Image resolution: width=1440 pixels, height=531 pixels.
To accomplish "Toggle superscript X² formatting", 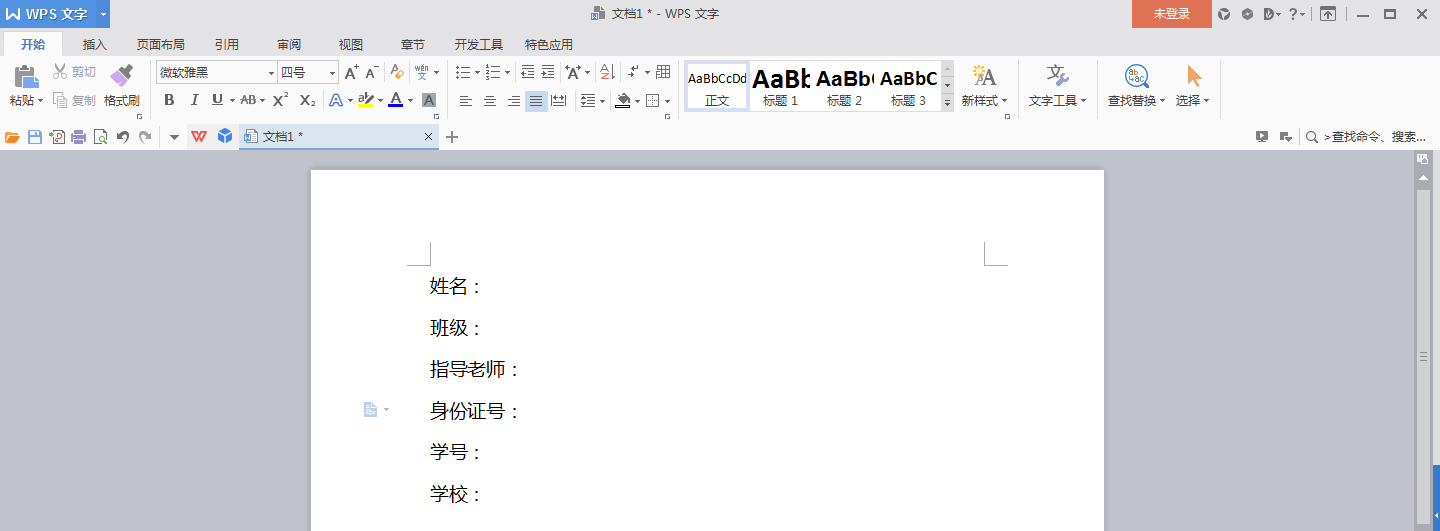I will tap(281, 100).
